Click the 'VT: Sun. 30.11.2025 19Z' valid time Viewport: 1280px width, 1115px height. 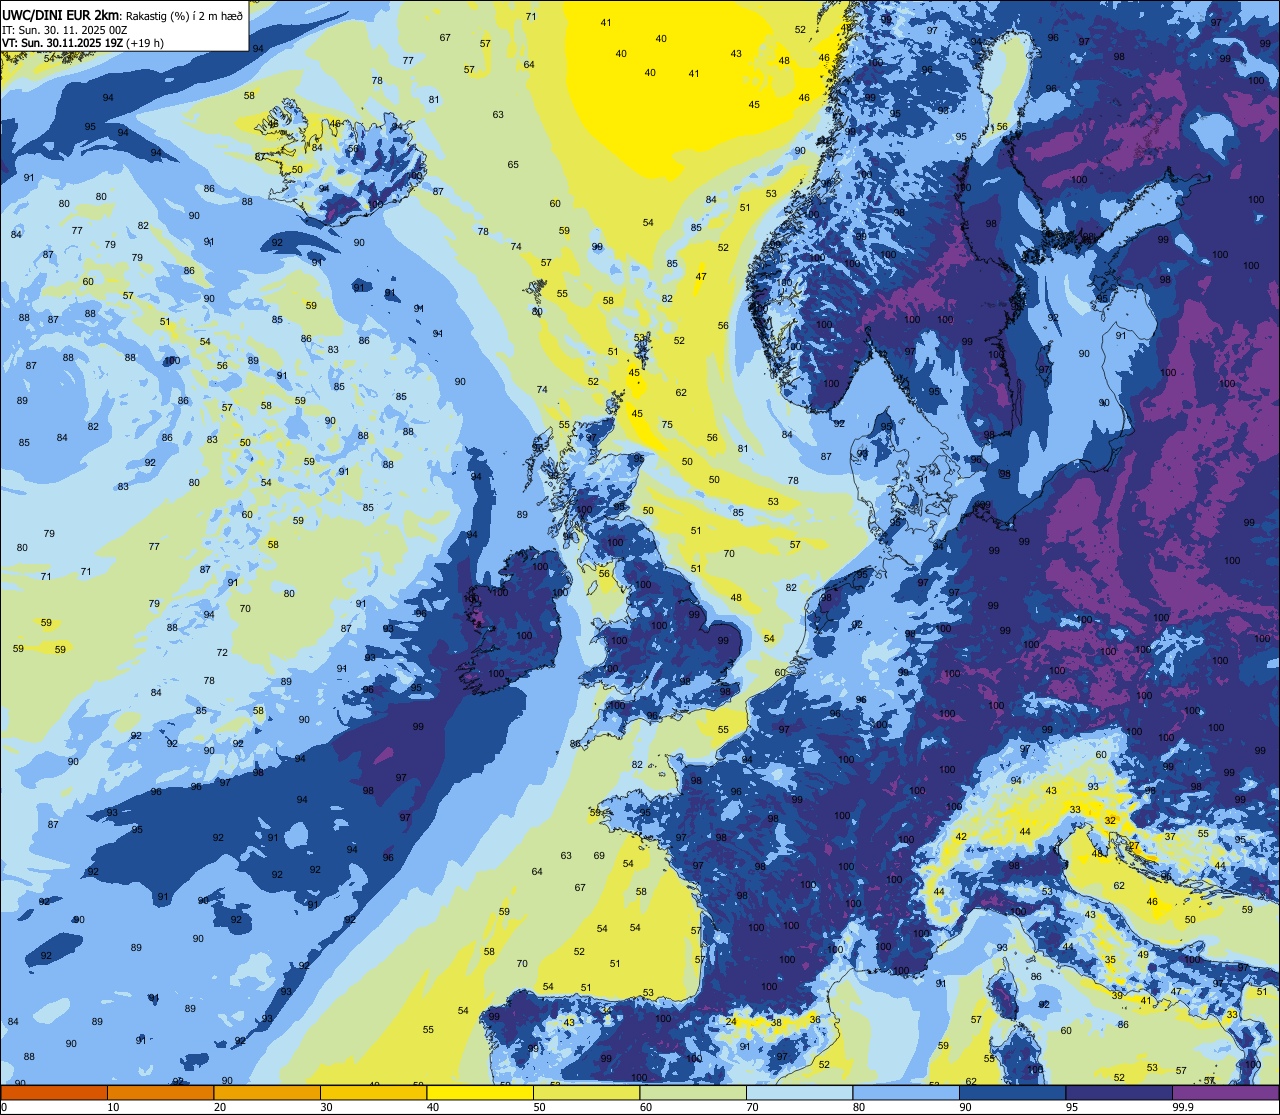(x=62, y=43)
